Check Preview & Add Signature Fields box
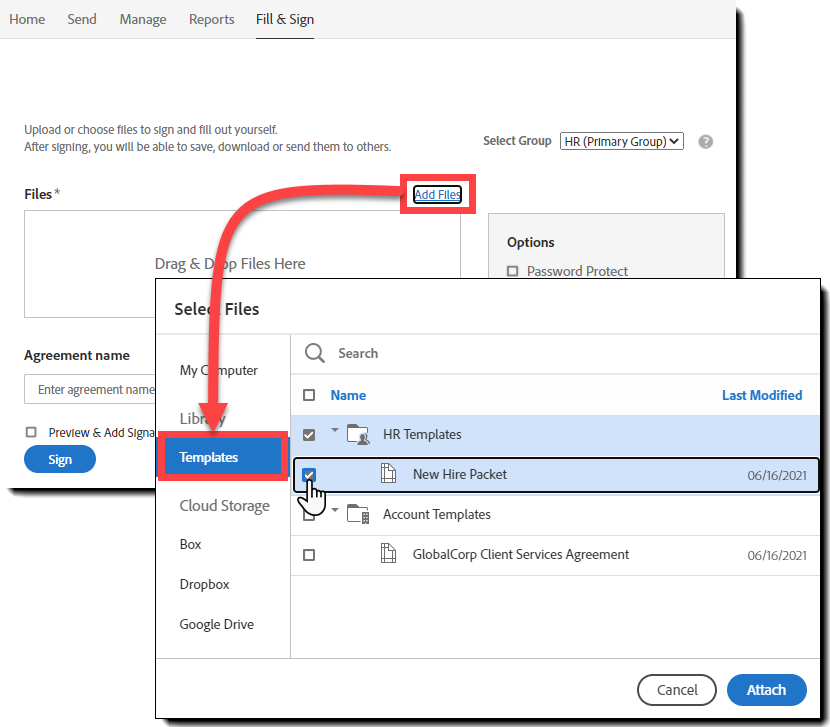Viewport: 830px width, 727px height. (31, 432)
